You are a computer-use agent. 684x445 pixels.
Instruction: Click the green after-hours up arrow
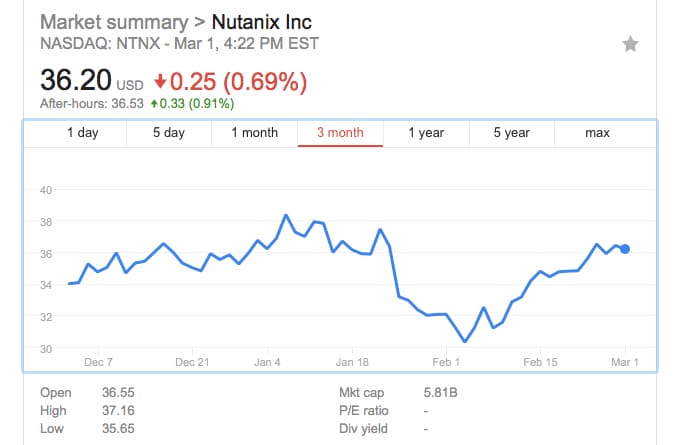(x=154, y=103)
